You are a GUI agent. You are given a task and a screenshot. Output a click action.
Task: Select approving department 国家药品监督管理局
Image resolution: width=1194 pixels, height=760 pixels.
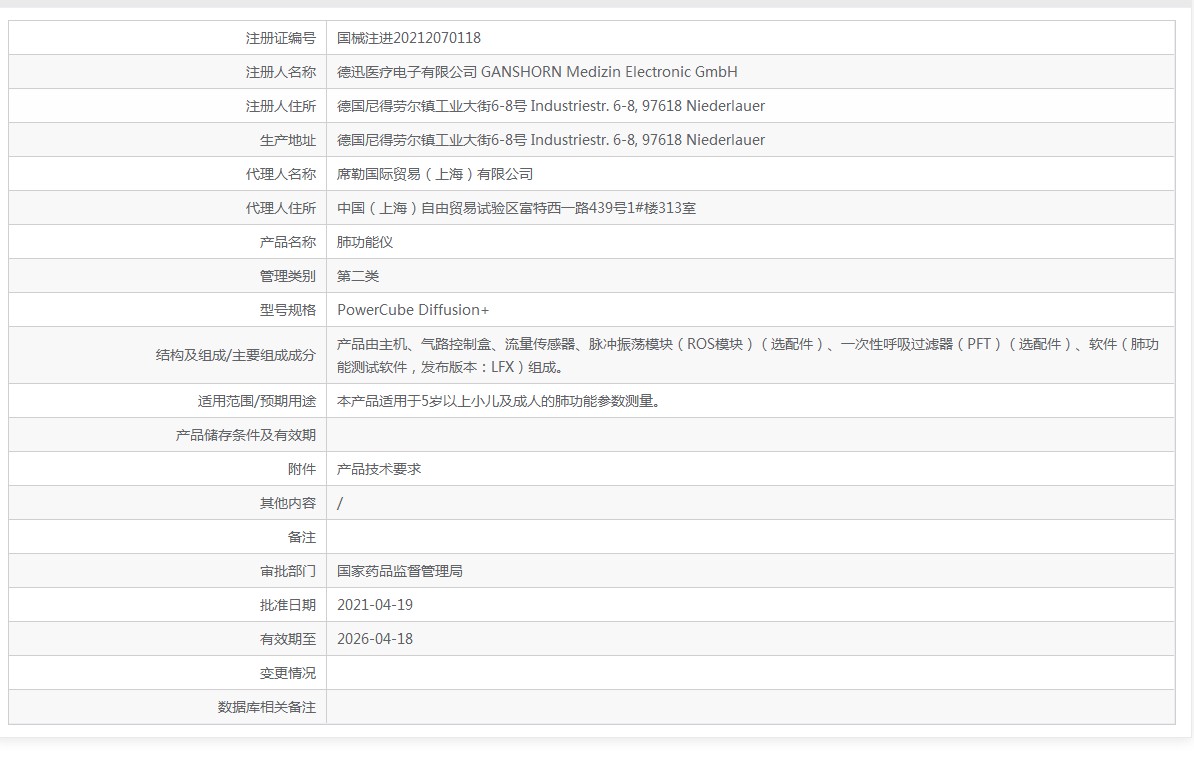click(x=400, y=571)
